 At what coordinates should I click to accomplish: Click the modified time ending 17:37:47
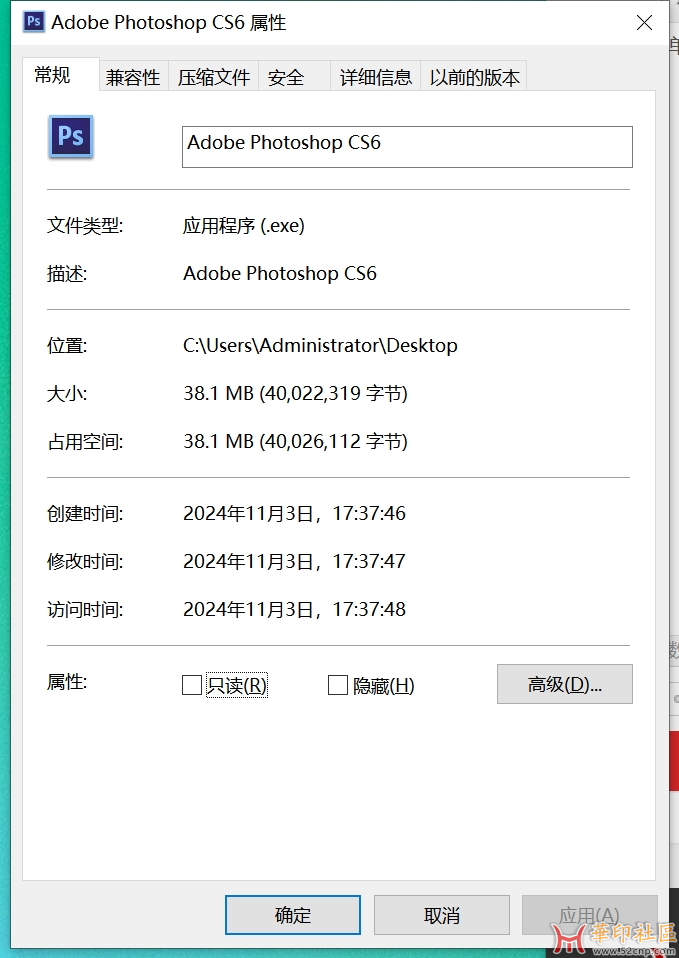pos(295,561)
